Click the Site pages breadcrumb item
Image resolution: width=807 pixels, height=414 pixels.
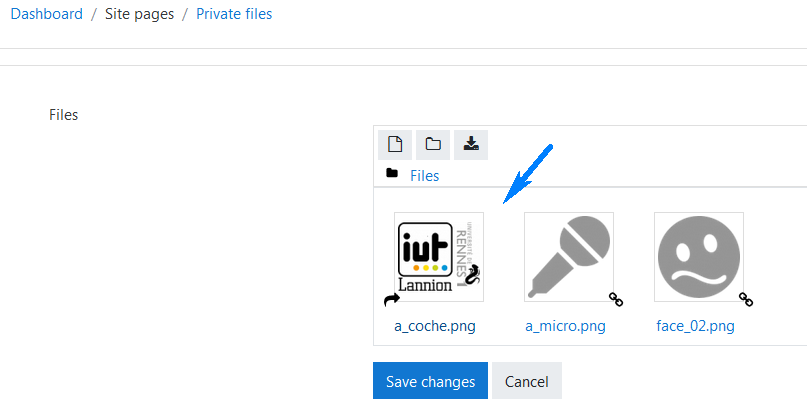pos(139,14)
